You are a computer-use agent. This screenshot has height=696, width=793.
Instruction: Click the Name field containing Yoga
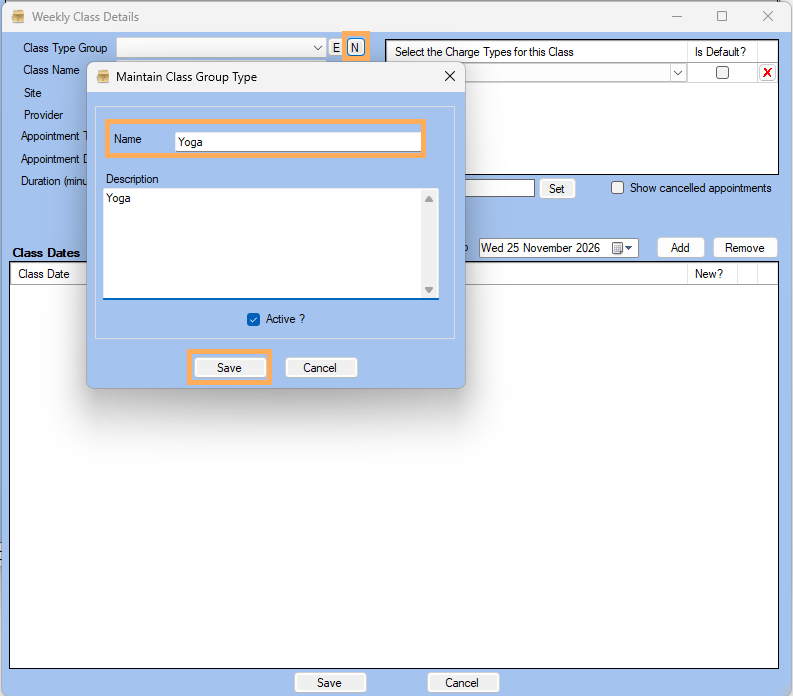[x=297, y=142]
